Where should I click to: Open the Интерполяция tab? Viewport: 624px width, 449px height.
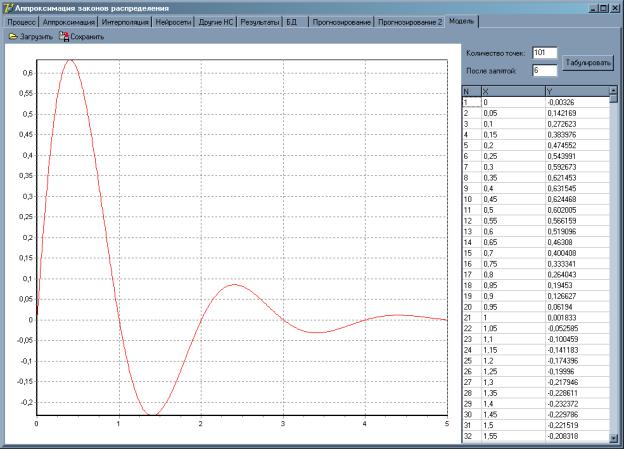125,22
